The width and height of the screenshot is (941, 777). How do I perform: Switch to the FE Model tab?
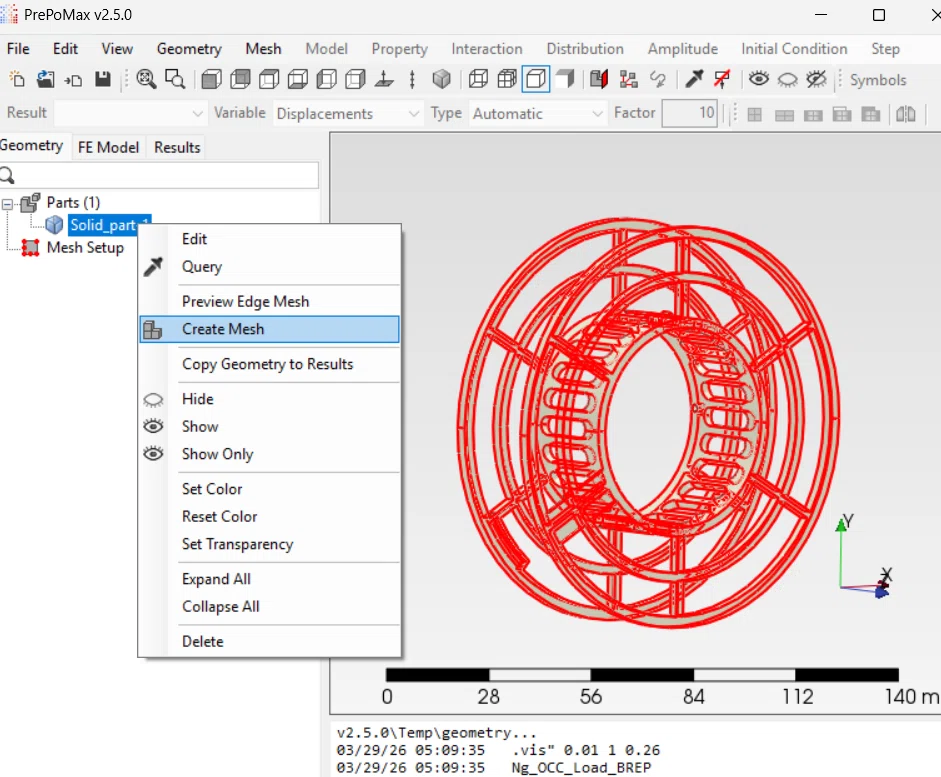tap(108, 147)
